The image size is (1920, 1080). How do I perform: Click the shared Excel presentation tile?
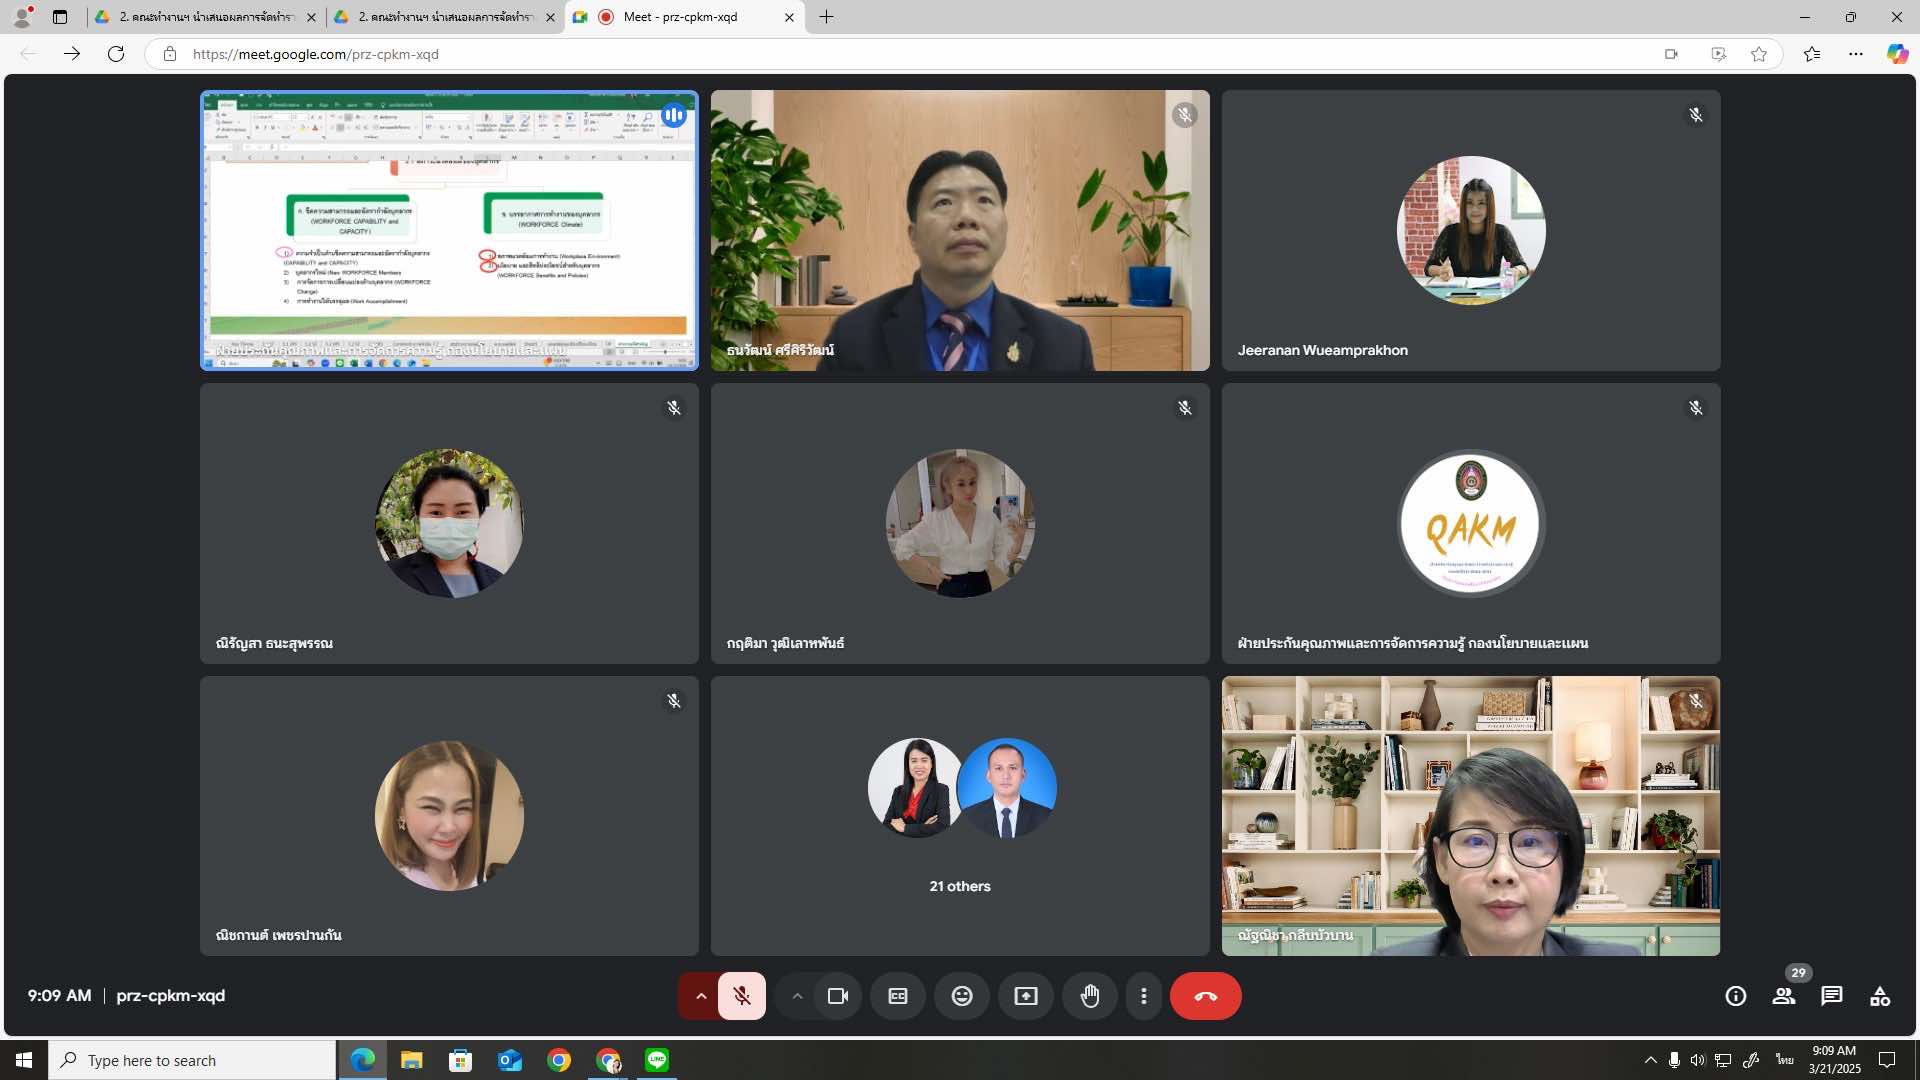449,230
